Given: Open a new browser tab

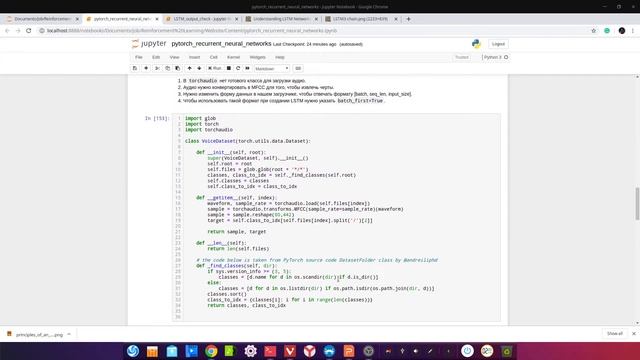Looking at the screenshot, I should [x=409, y=19].
